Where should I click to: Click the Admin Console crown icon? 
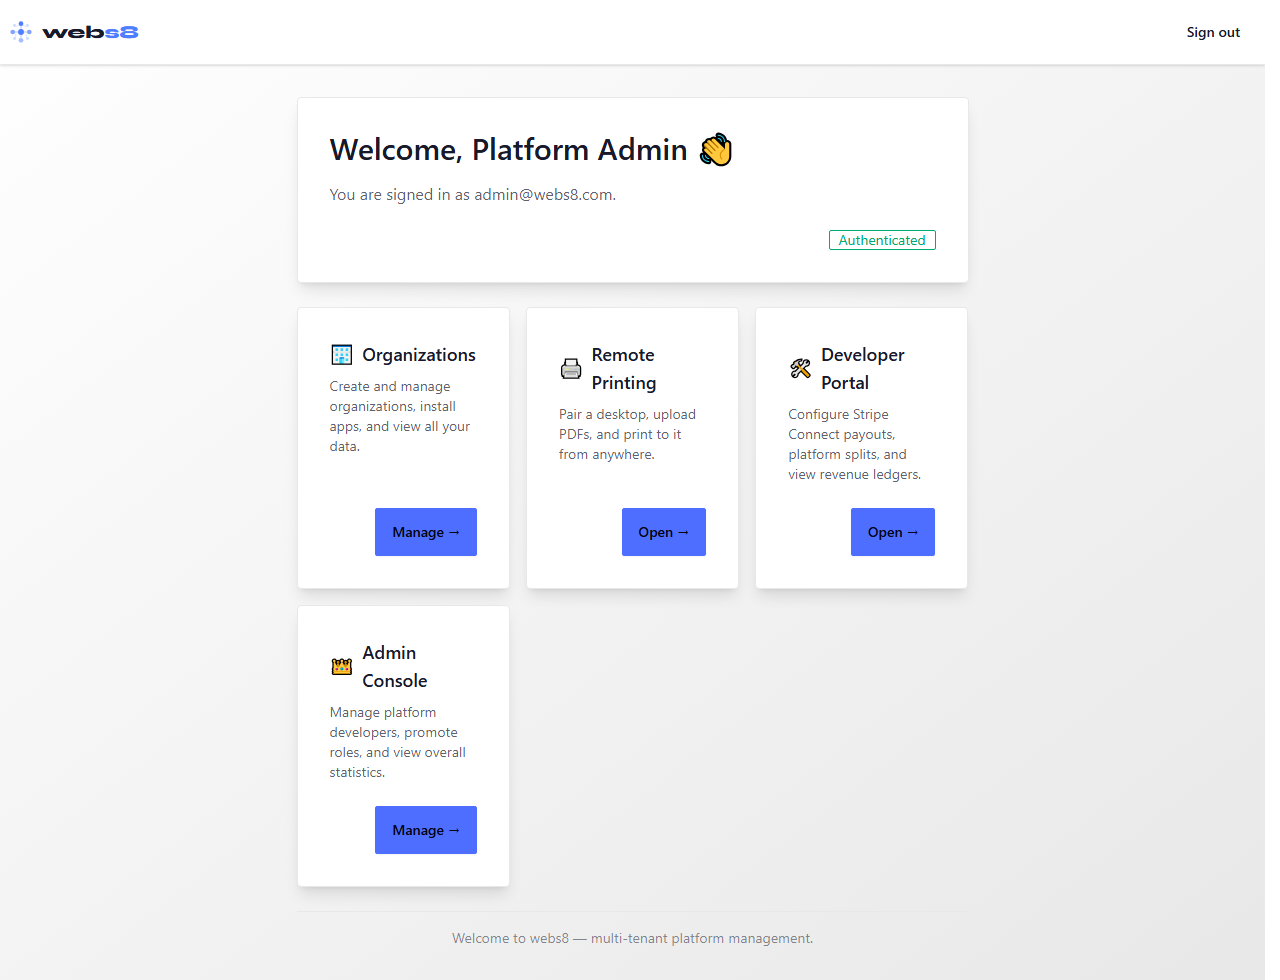point(342,667)
